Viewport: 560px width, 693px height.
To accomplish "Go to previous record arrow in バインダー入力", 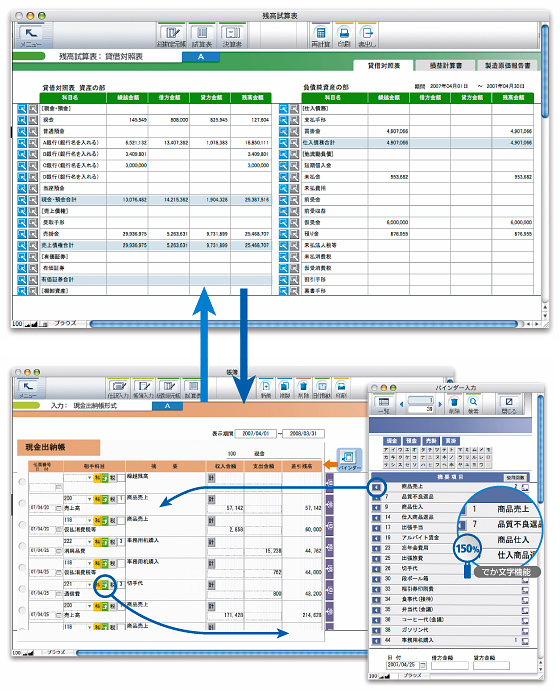I will (x=401, y=404).
